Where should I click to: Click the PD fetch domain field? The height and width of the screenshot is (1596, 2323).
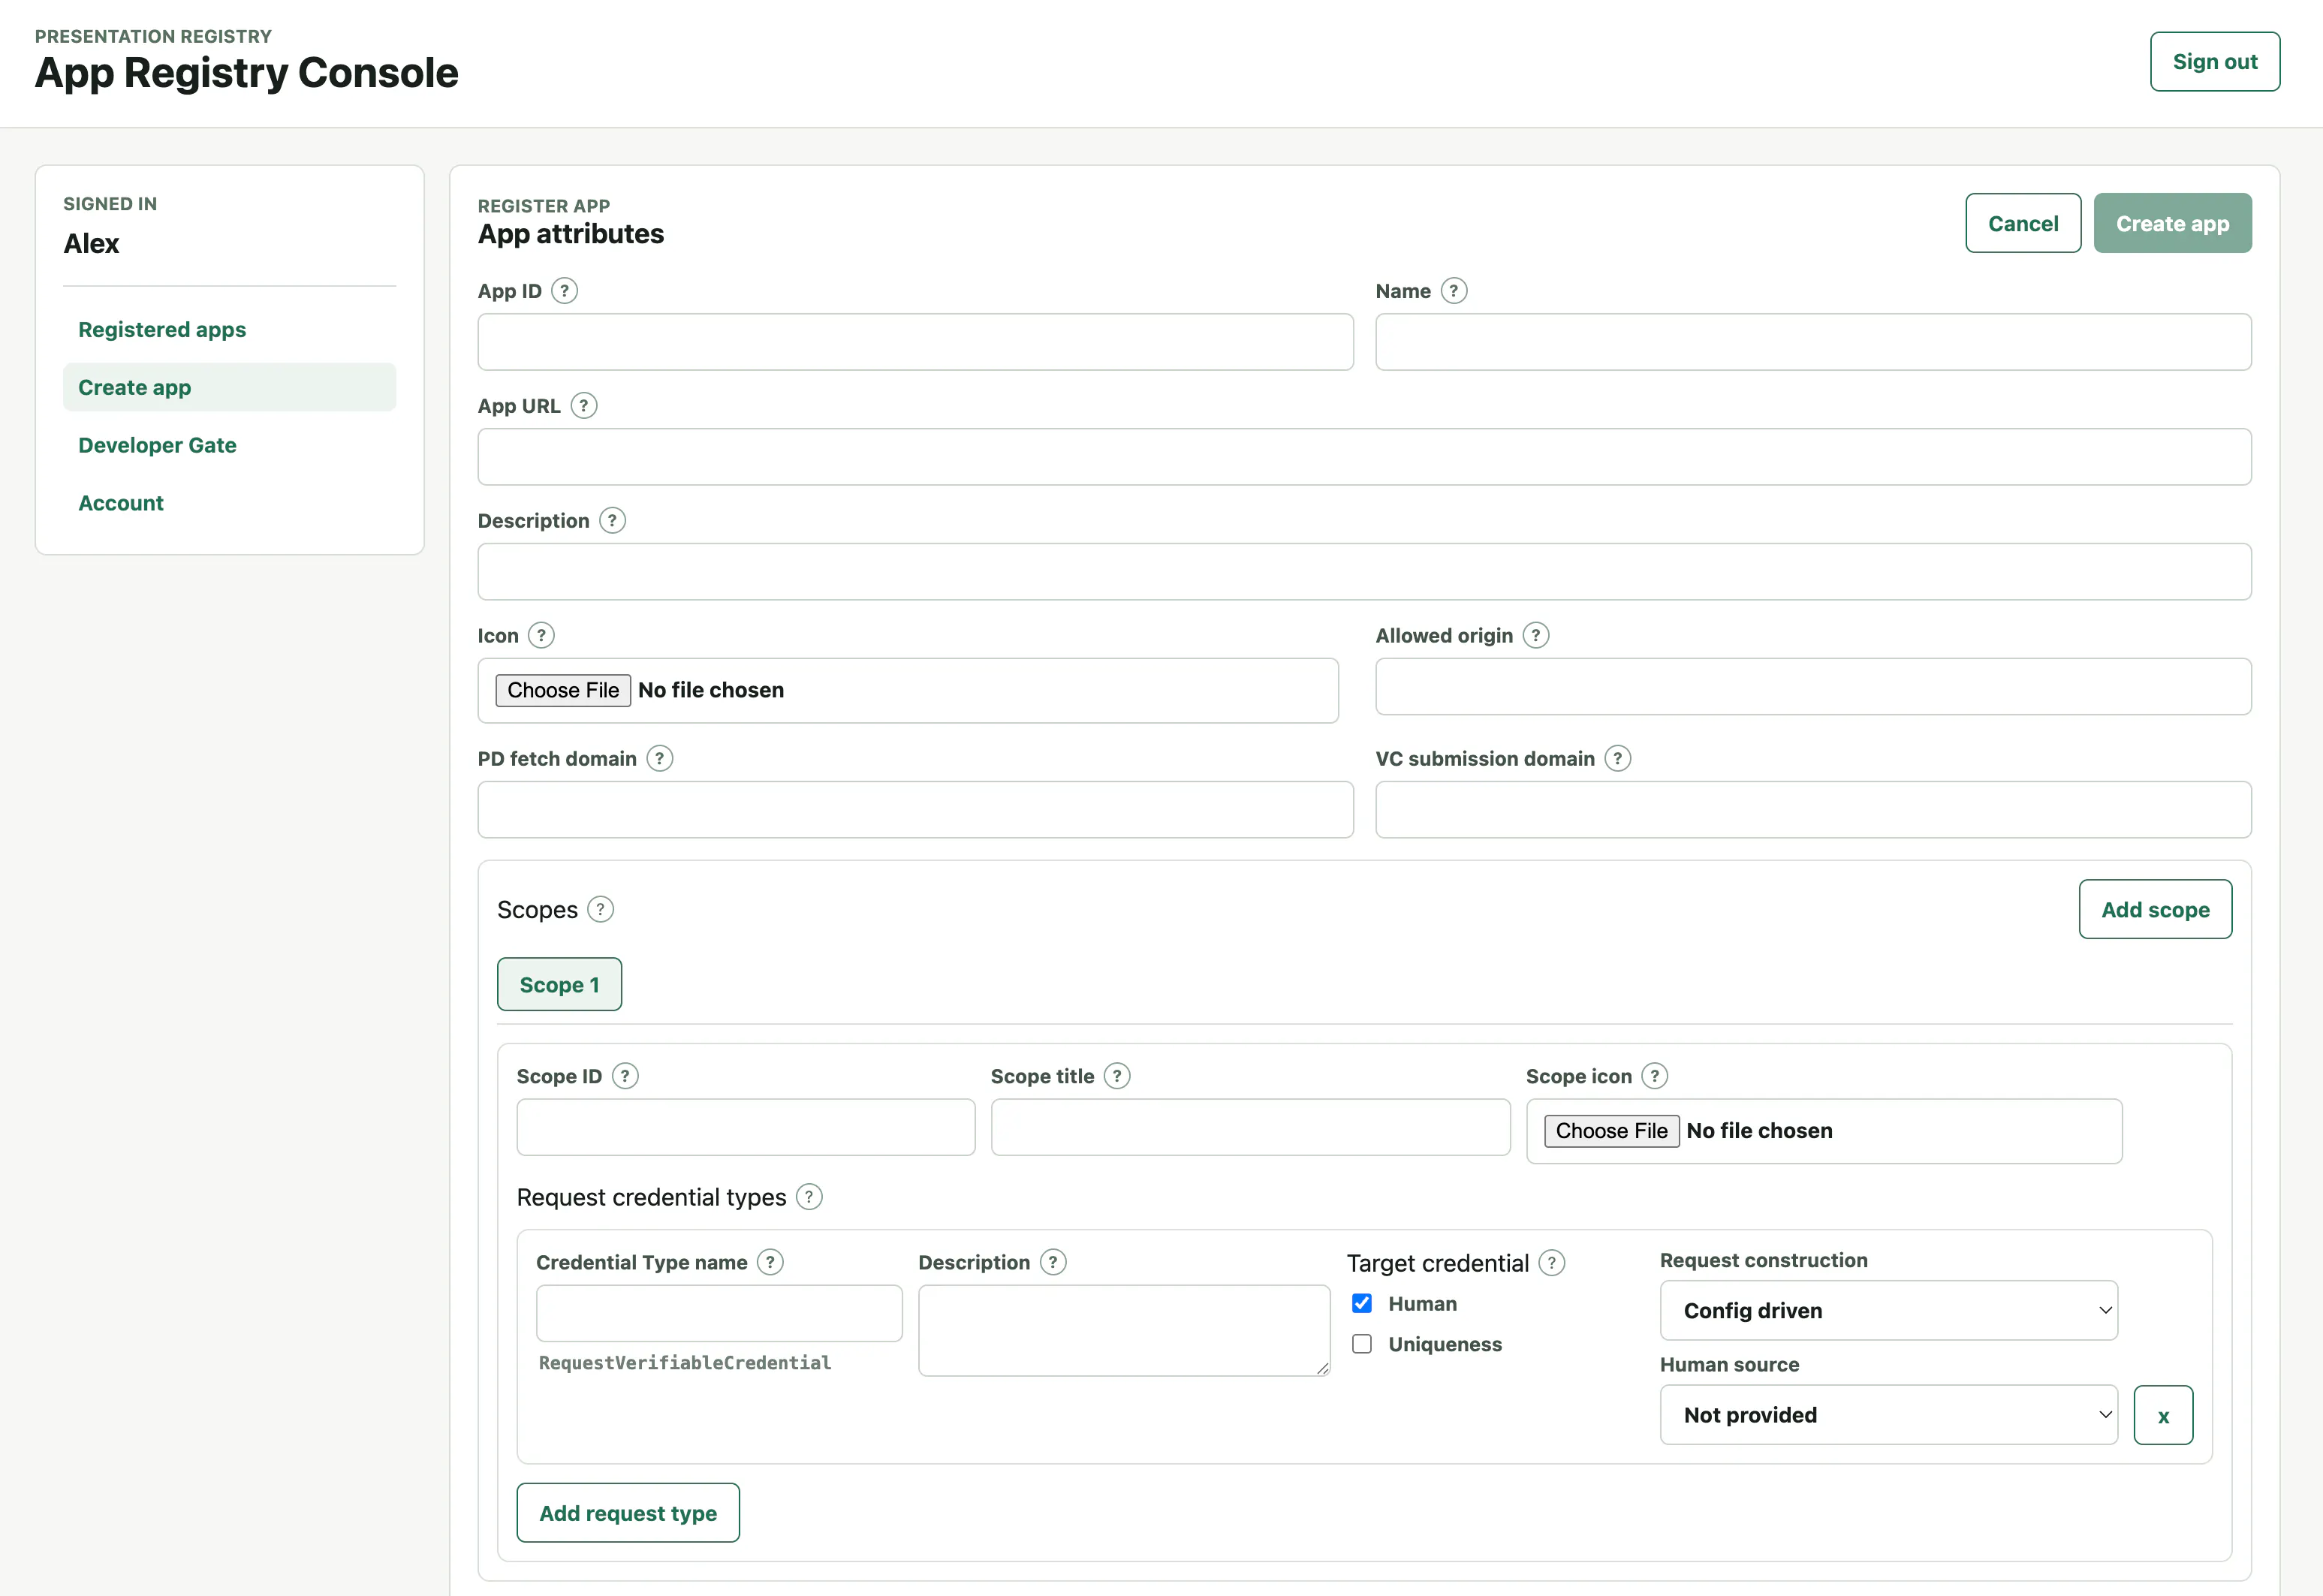click(x=915, y=810)
